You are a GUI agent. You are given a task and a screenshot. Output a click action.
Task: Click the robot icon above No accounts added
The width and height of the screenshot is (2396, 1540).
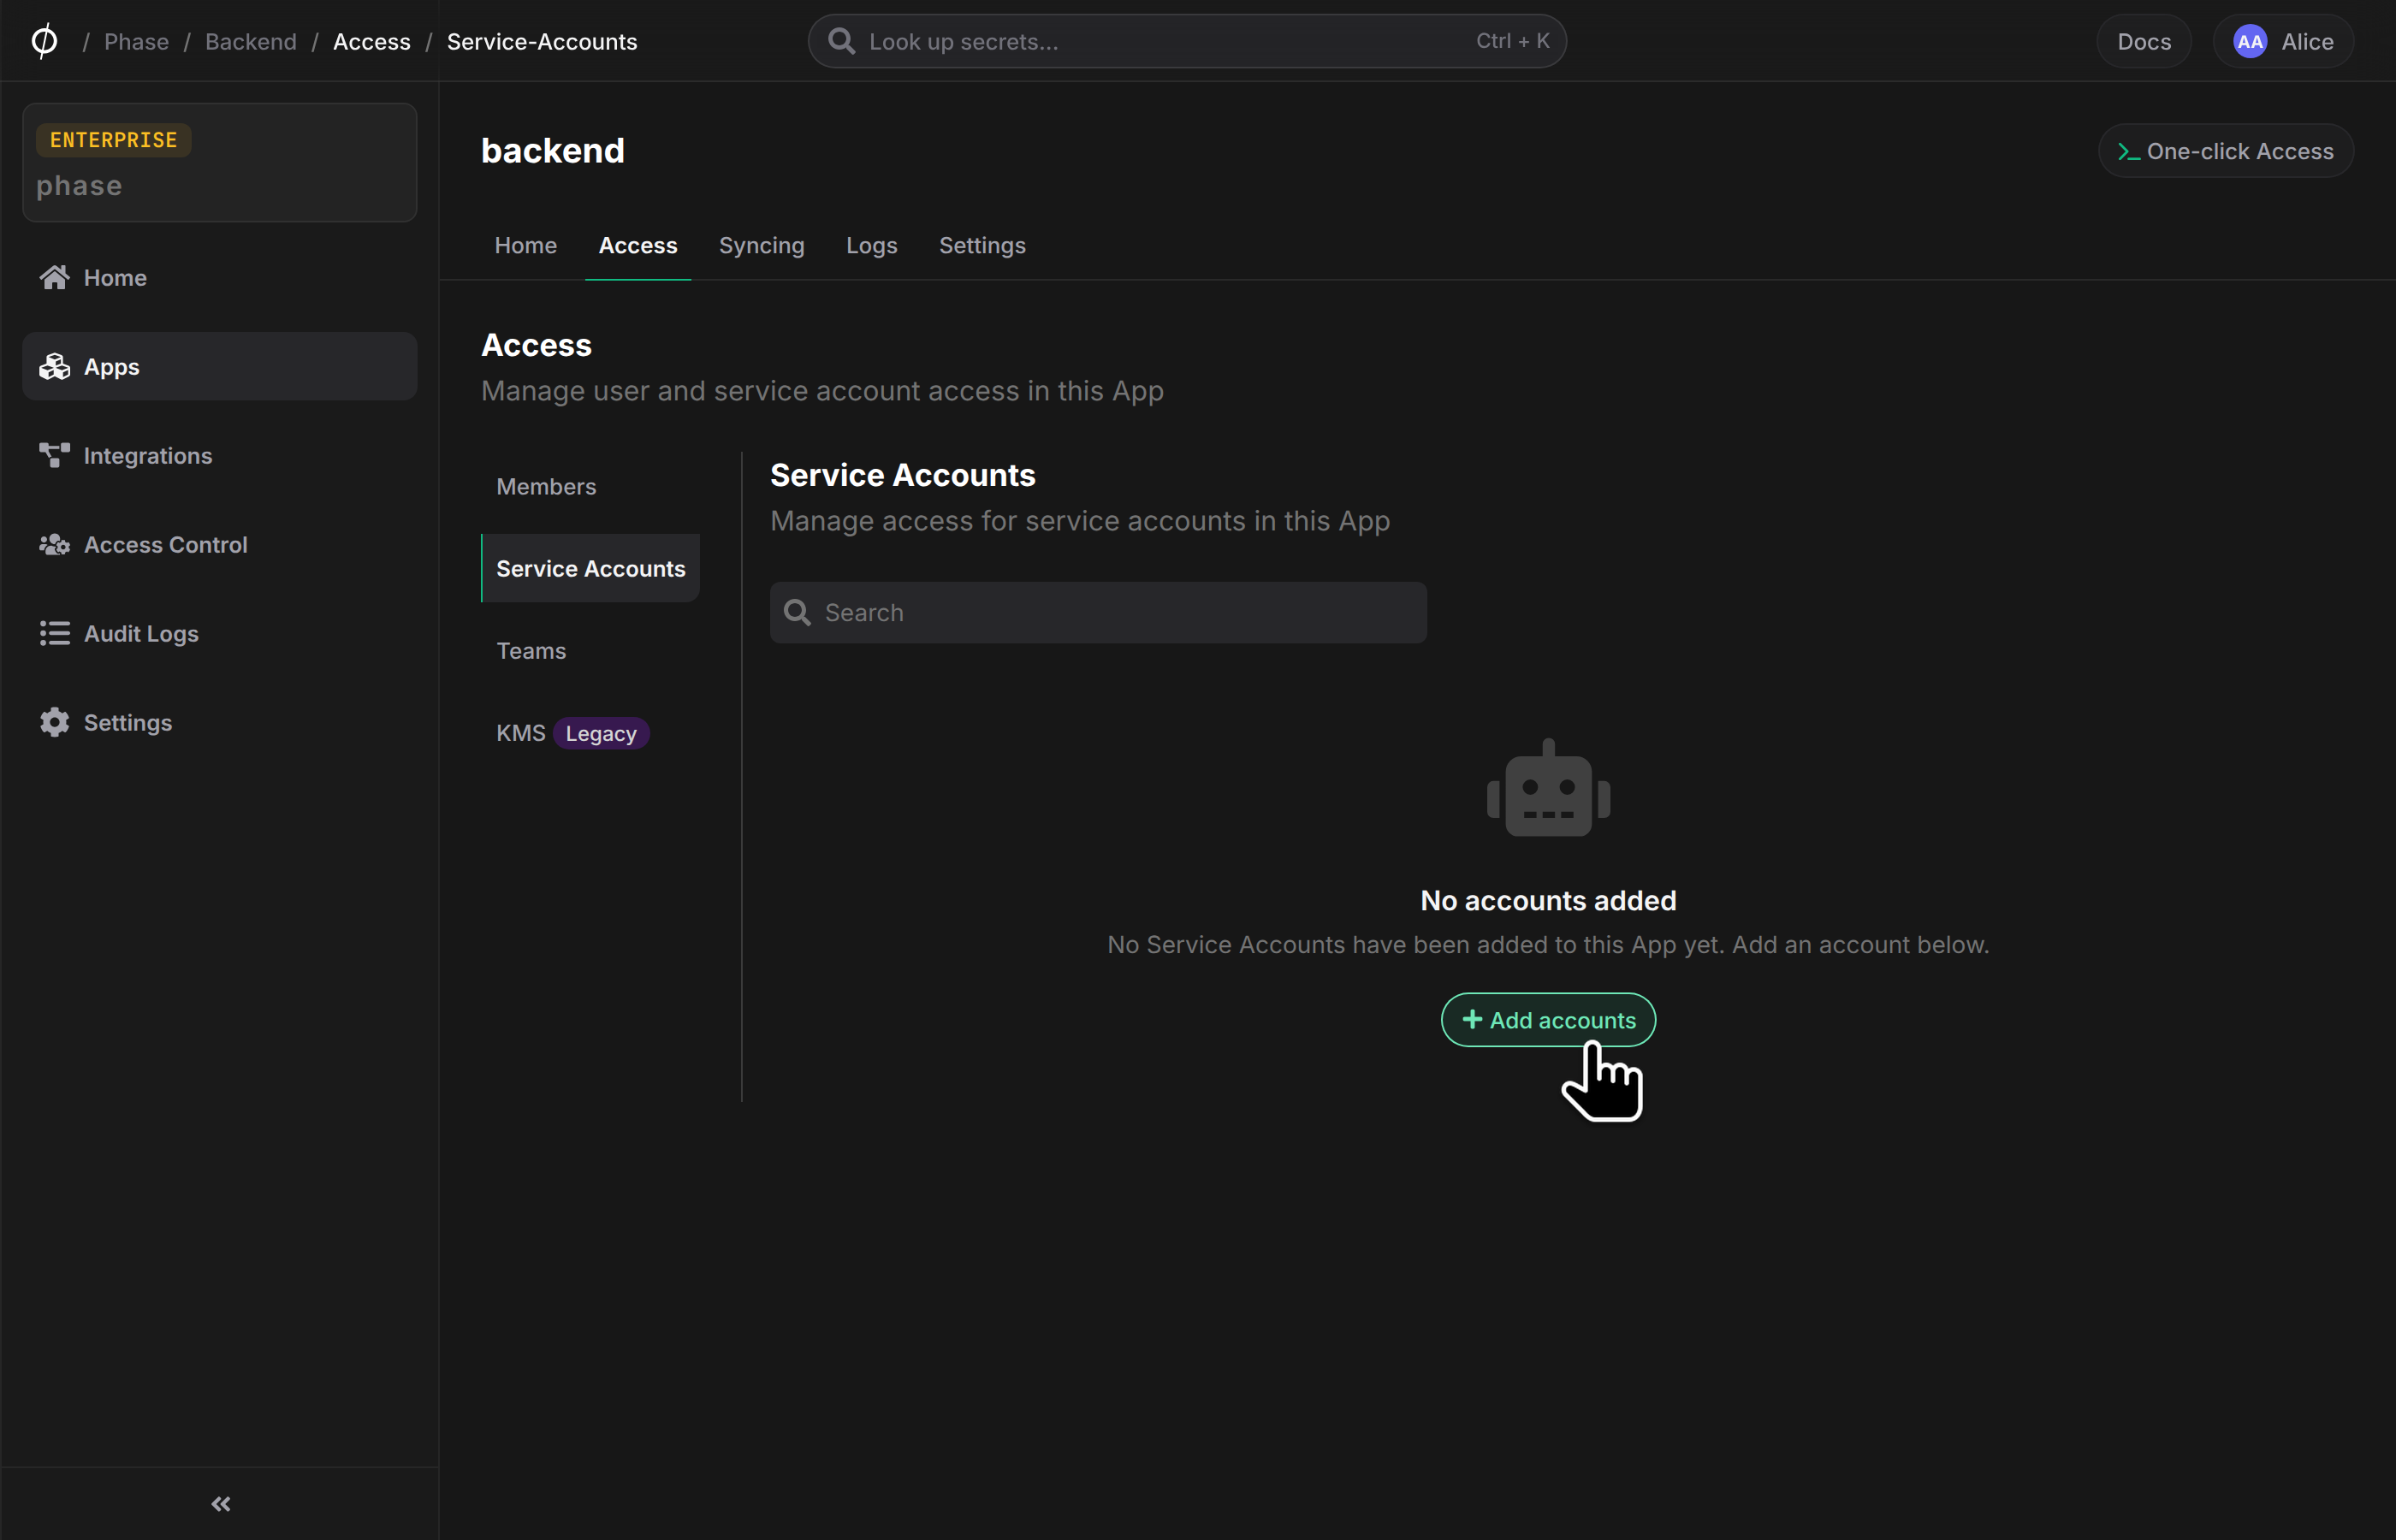[x=1548, y=788]
